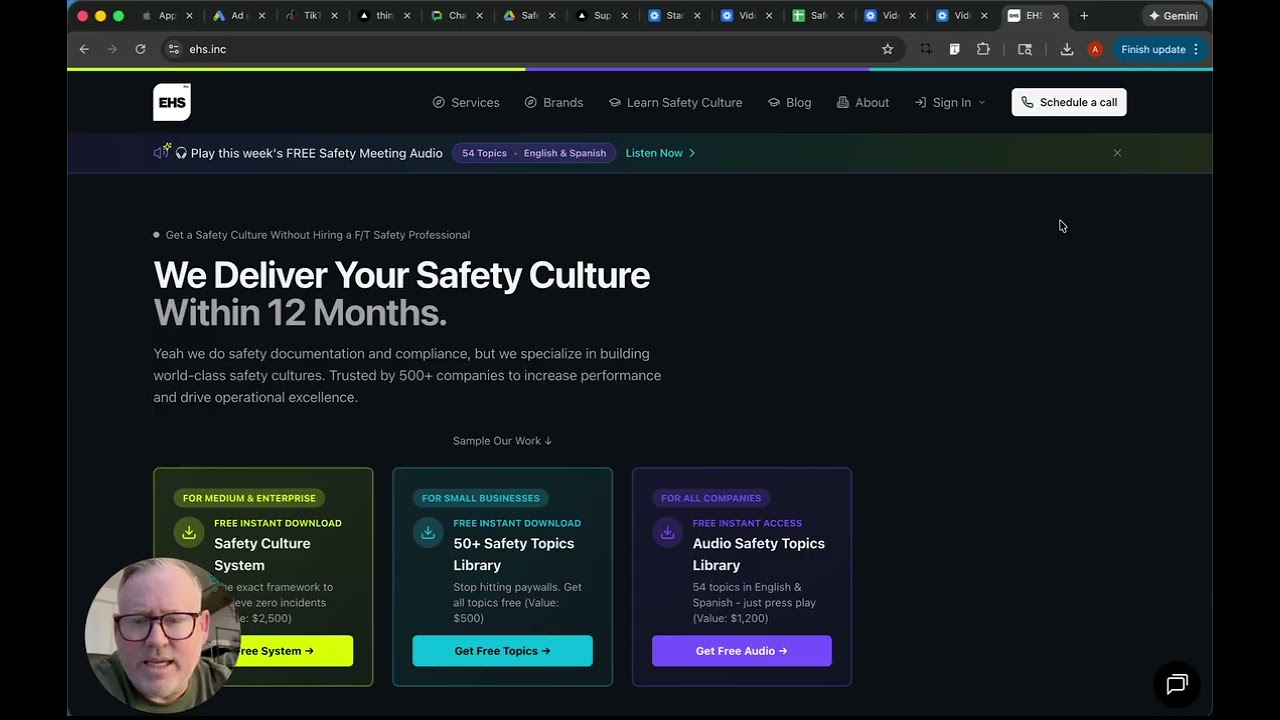This screenshot has height=720, width=1280.
Task: Click the 'We Deliver Your Safety Culture' heading
Action: point(402,275)
